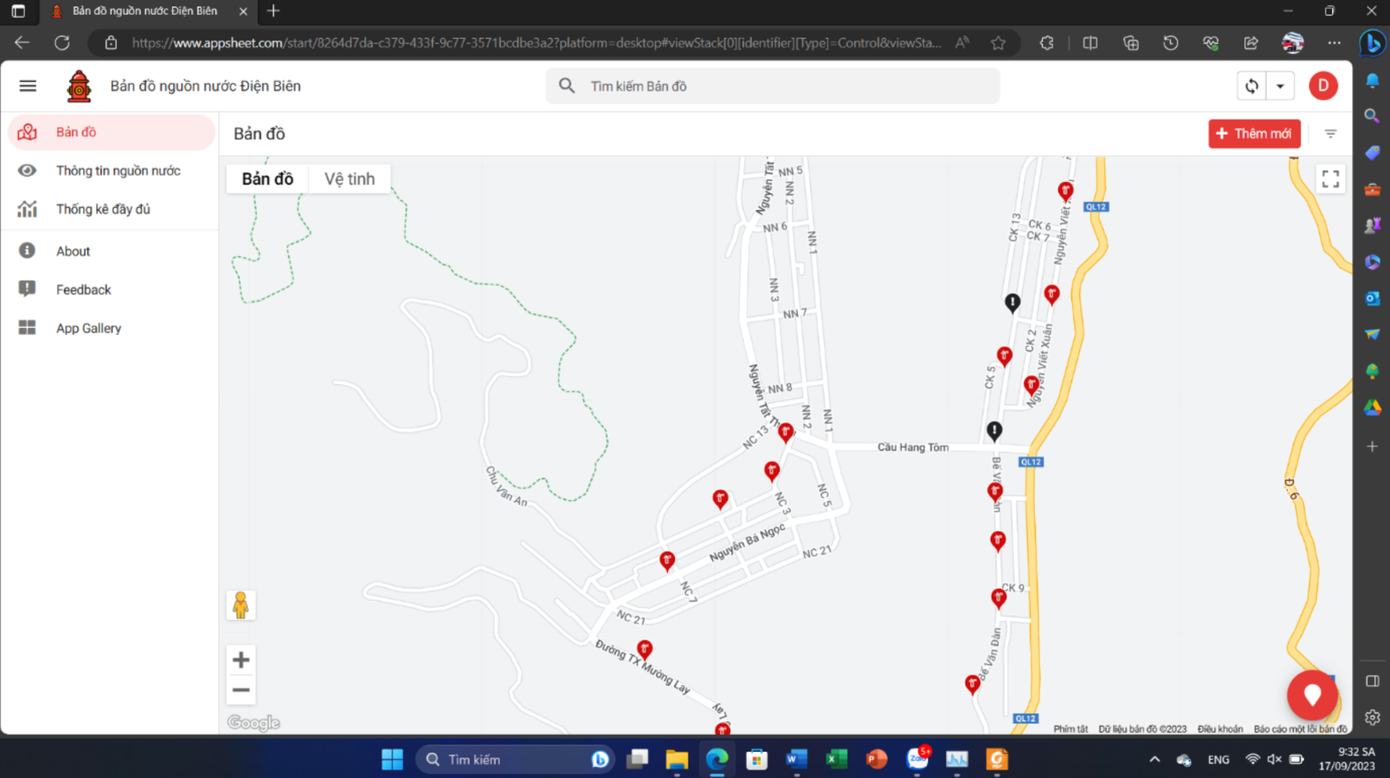Zoom in on the map
Screen dimensions: 1390x778
click(x=241, y=660)
